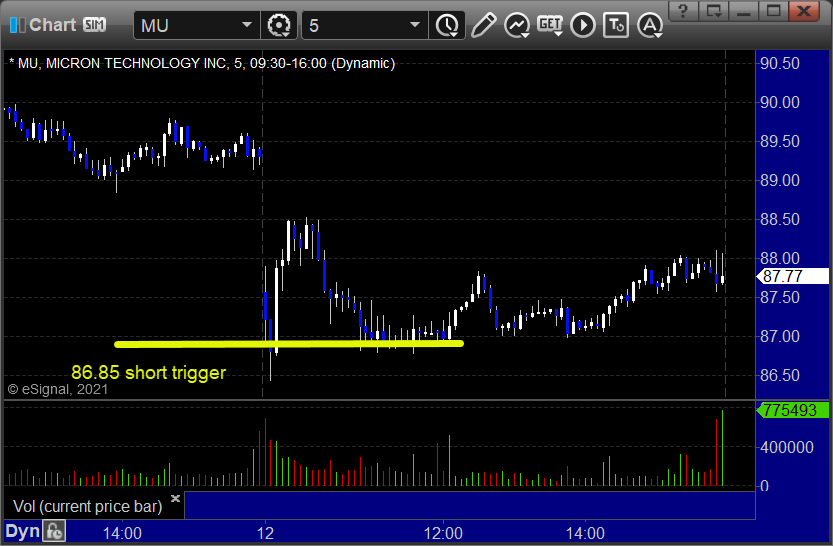
Task: Click the 89.50 price axis label
Action: click(x=779, y=141)
